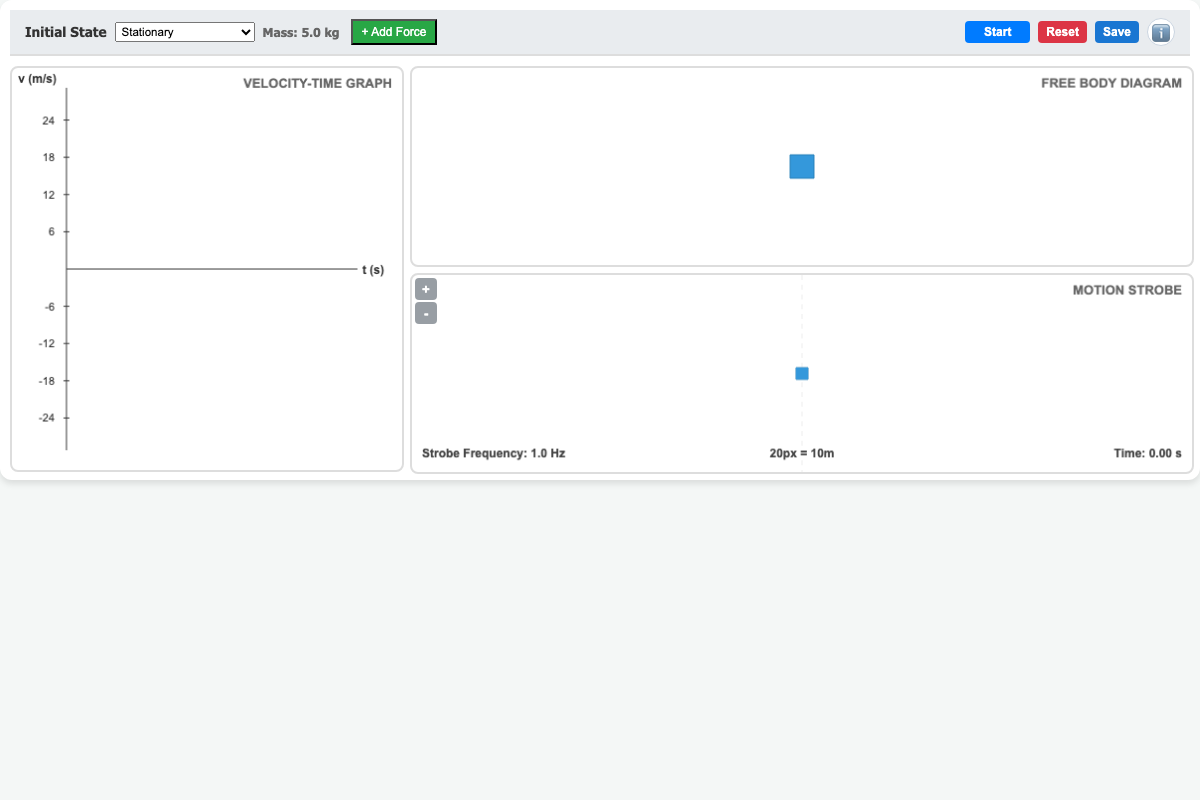This screenshot has width=1200, height=800.
Task: Click the Strobe Frequency 1.0 Hz label
Action: pos(494,453)
